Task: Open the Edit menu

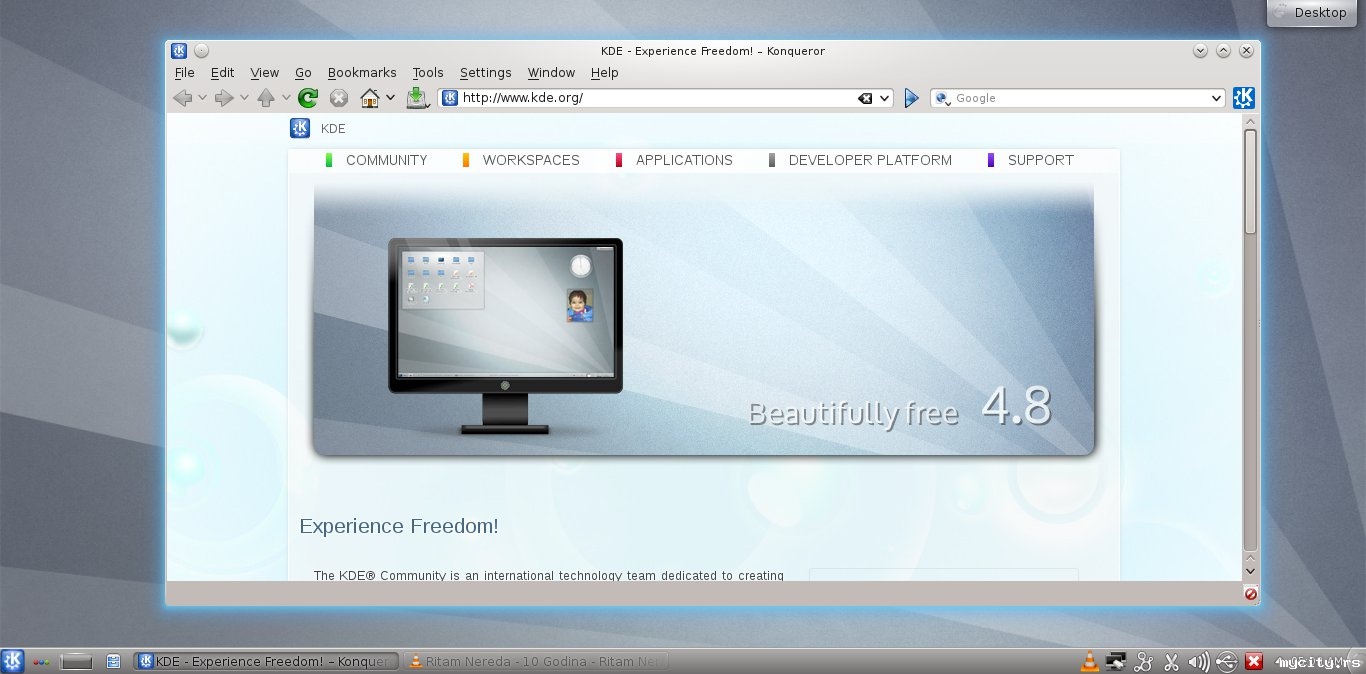Action: point(222,73)
